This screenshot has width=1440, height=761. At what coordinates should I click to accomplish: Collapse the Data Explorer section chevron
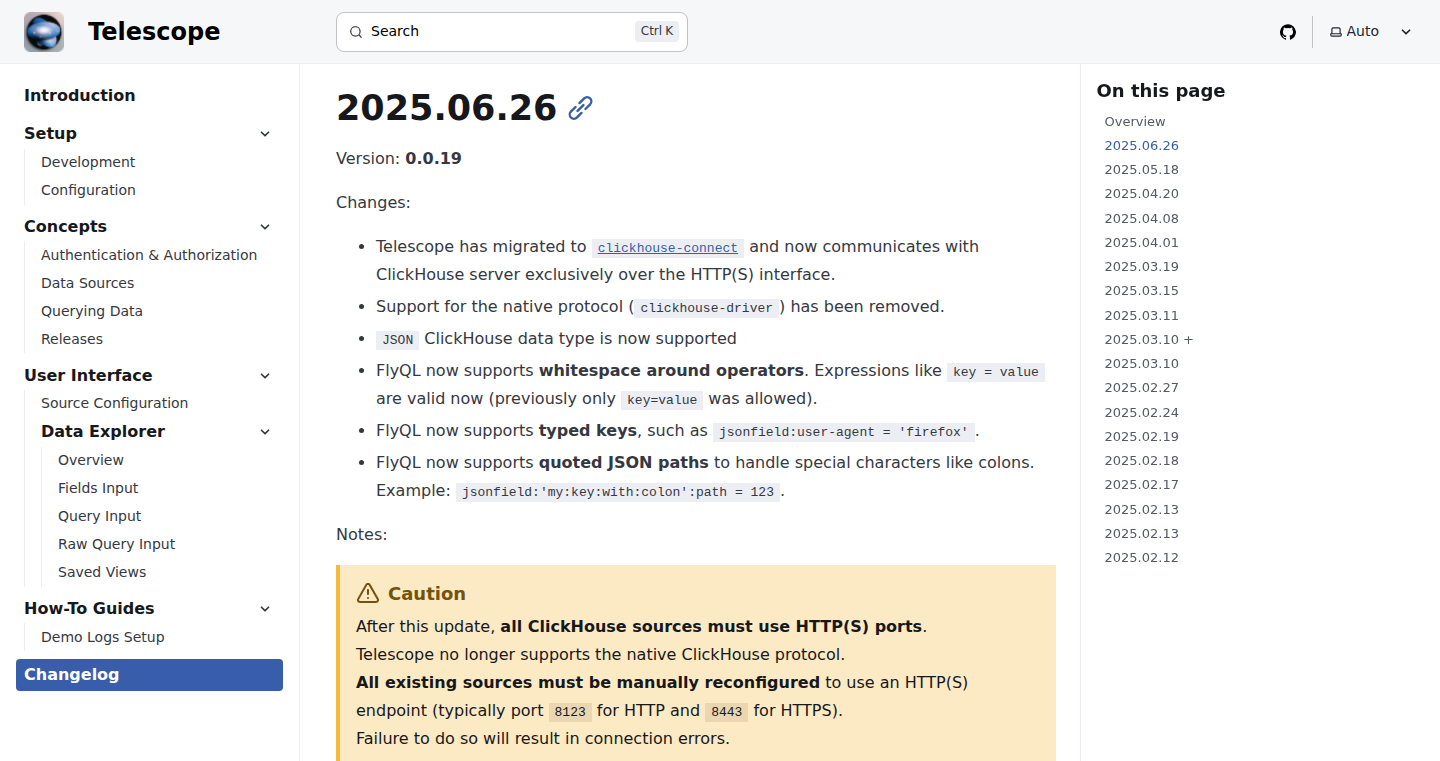point(265,432)
